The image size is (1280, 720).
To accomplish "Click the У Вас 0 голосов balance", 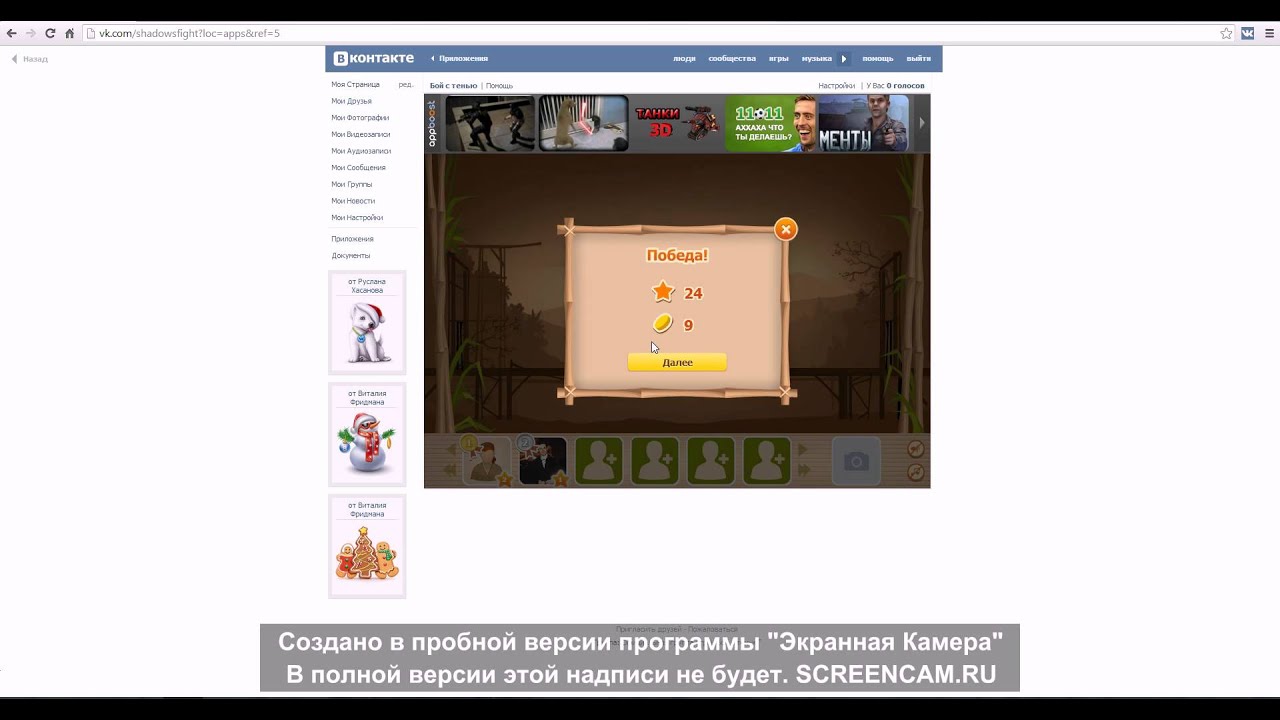I will coord(895,86).
